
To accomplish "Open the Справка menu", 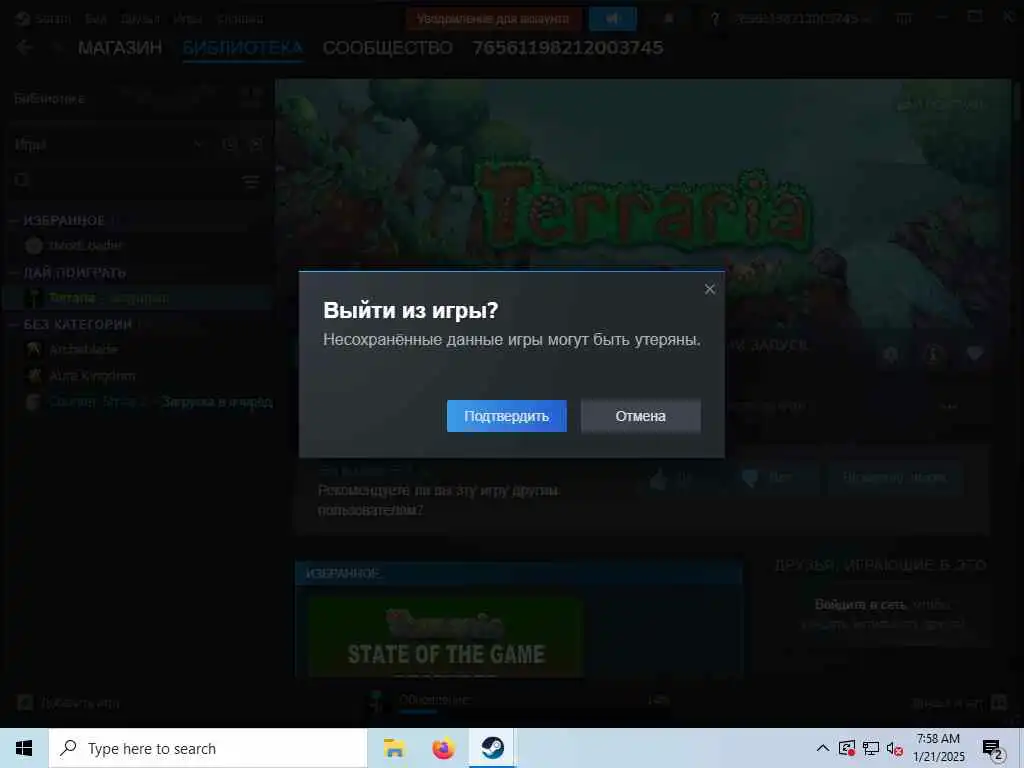I will pyautogui.click(x=240, y=19).
